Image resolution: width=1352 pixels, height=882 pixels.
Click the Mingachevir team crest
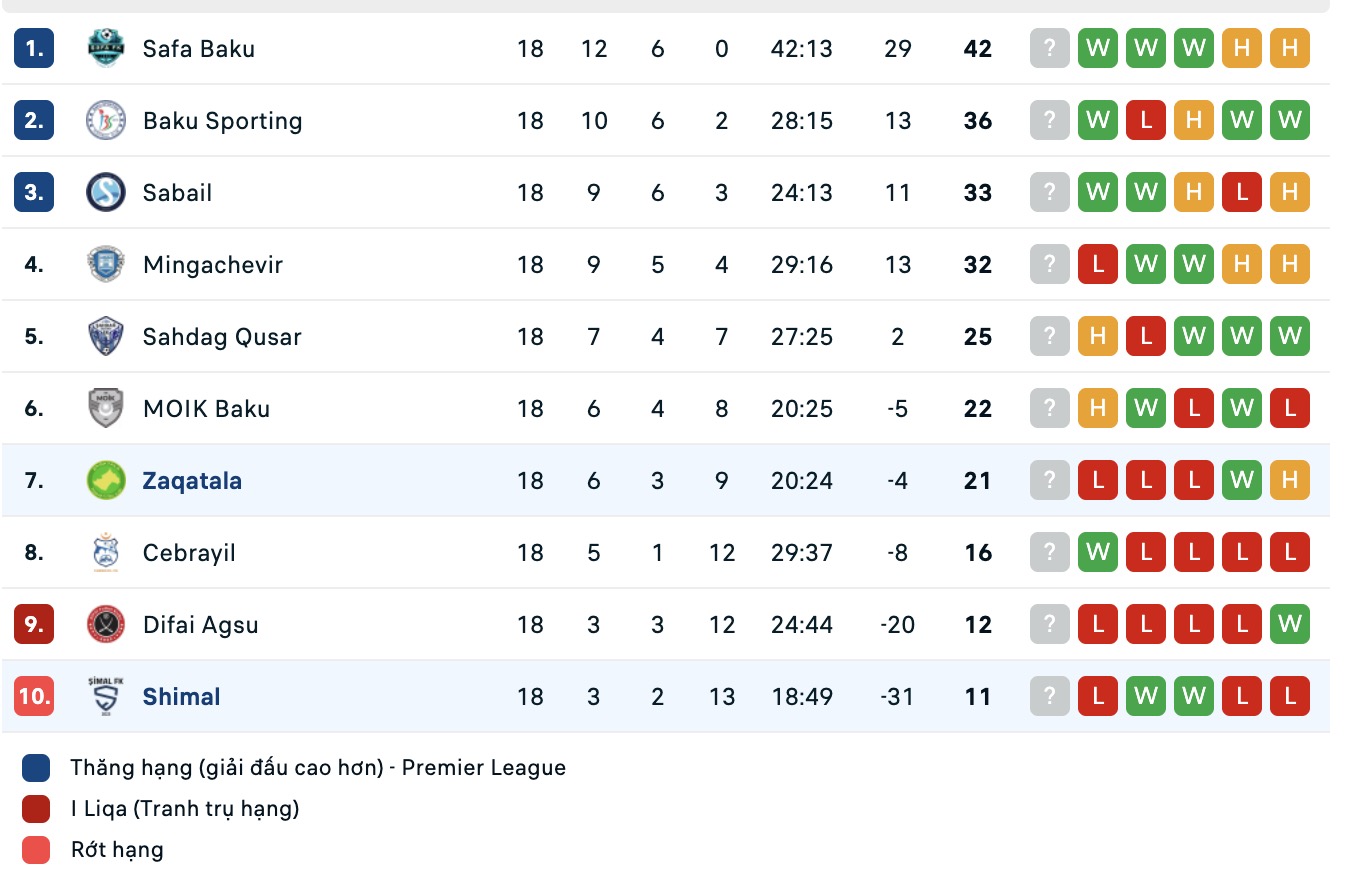(x=106, y=265)
